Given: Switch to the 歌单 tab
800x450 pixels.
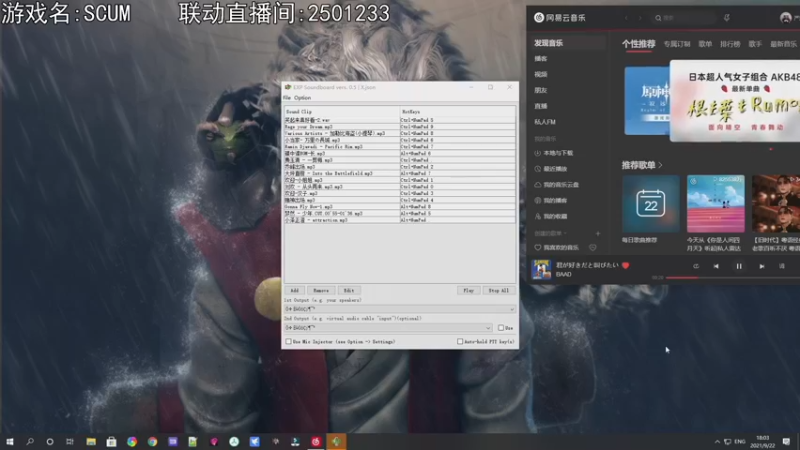Looking at the screenshot, I should (705, 44).
